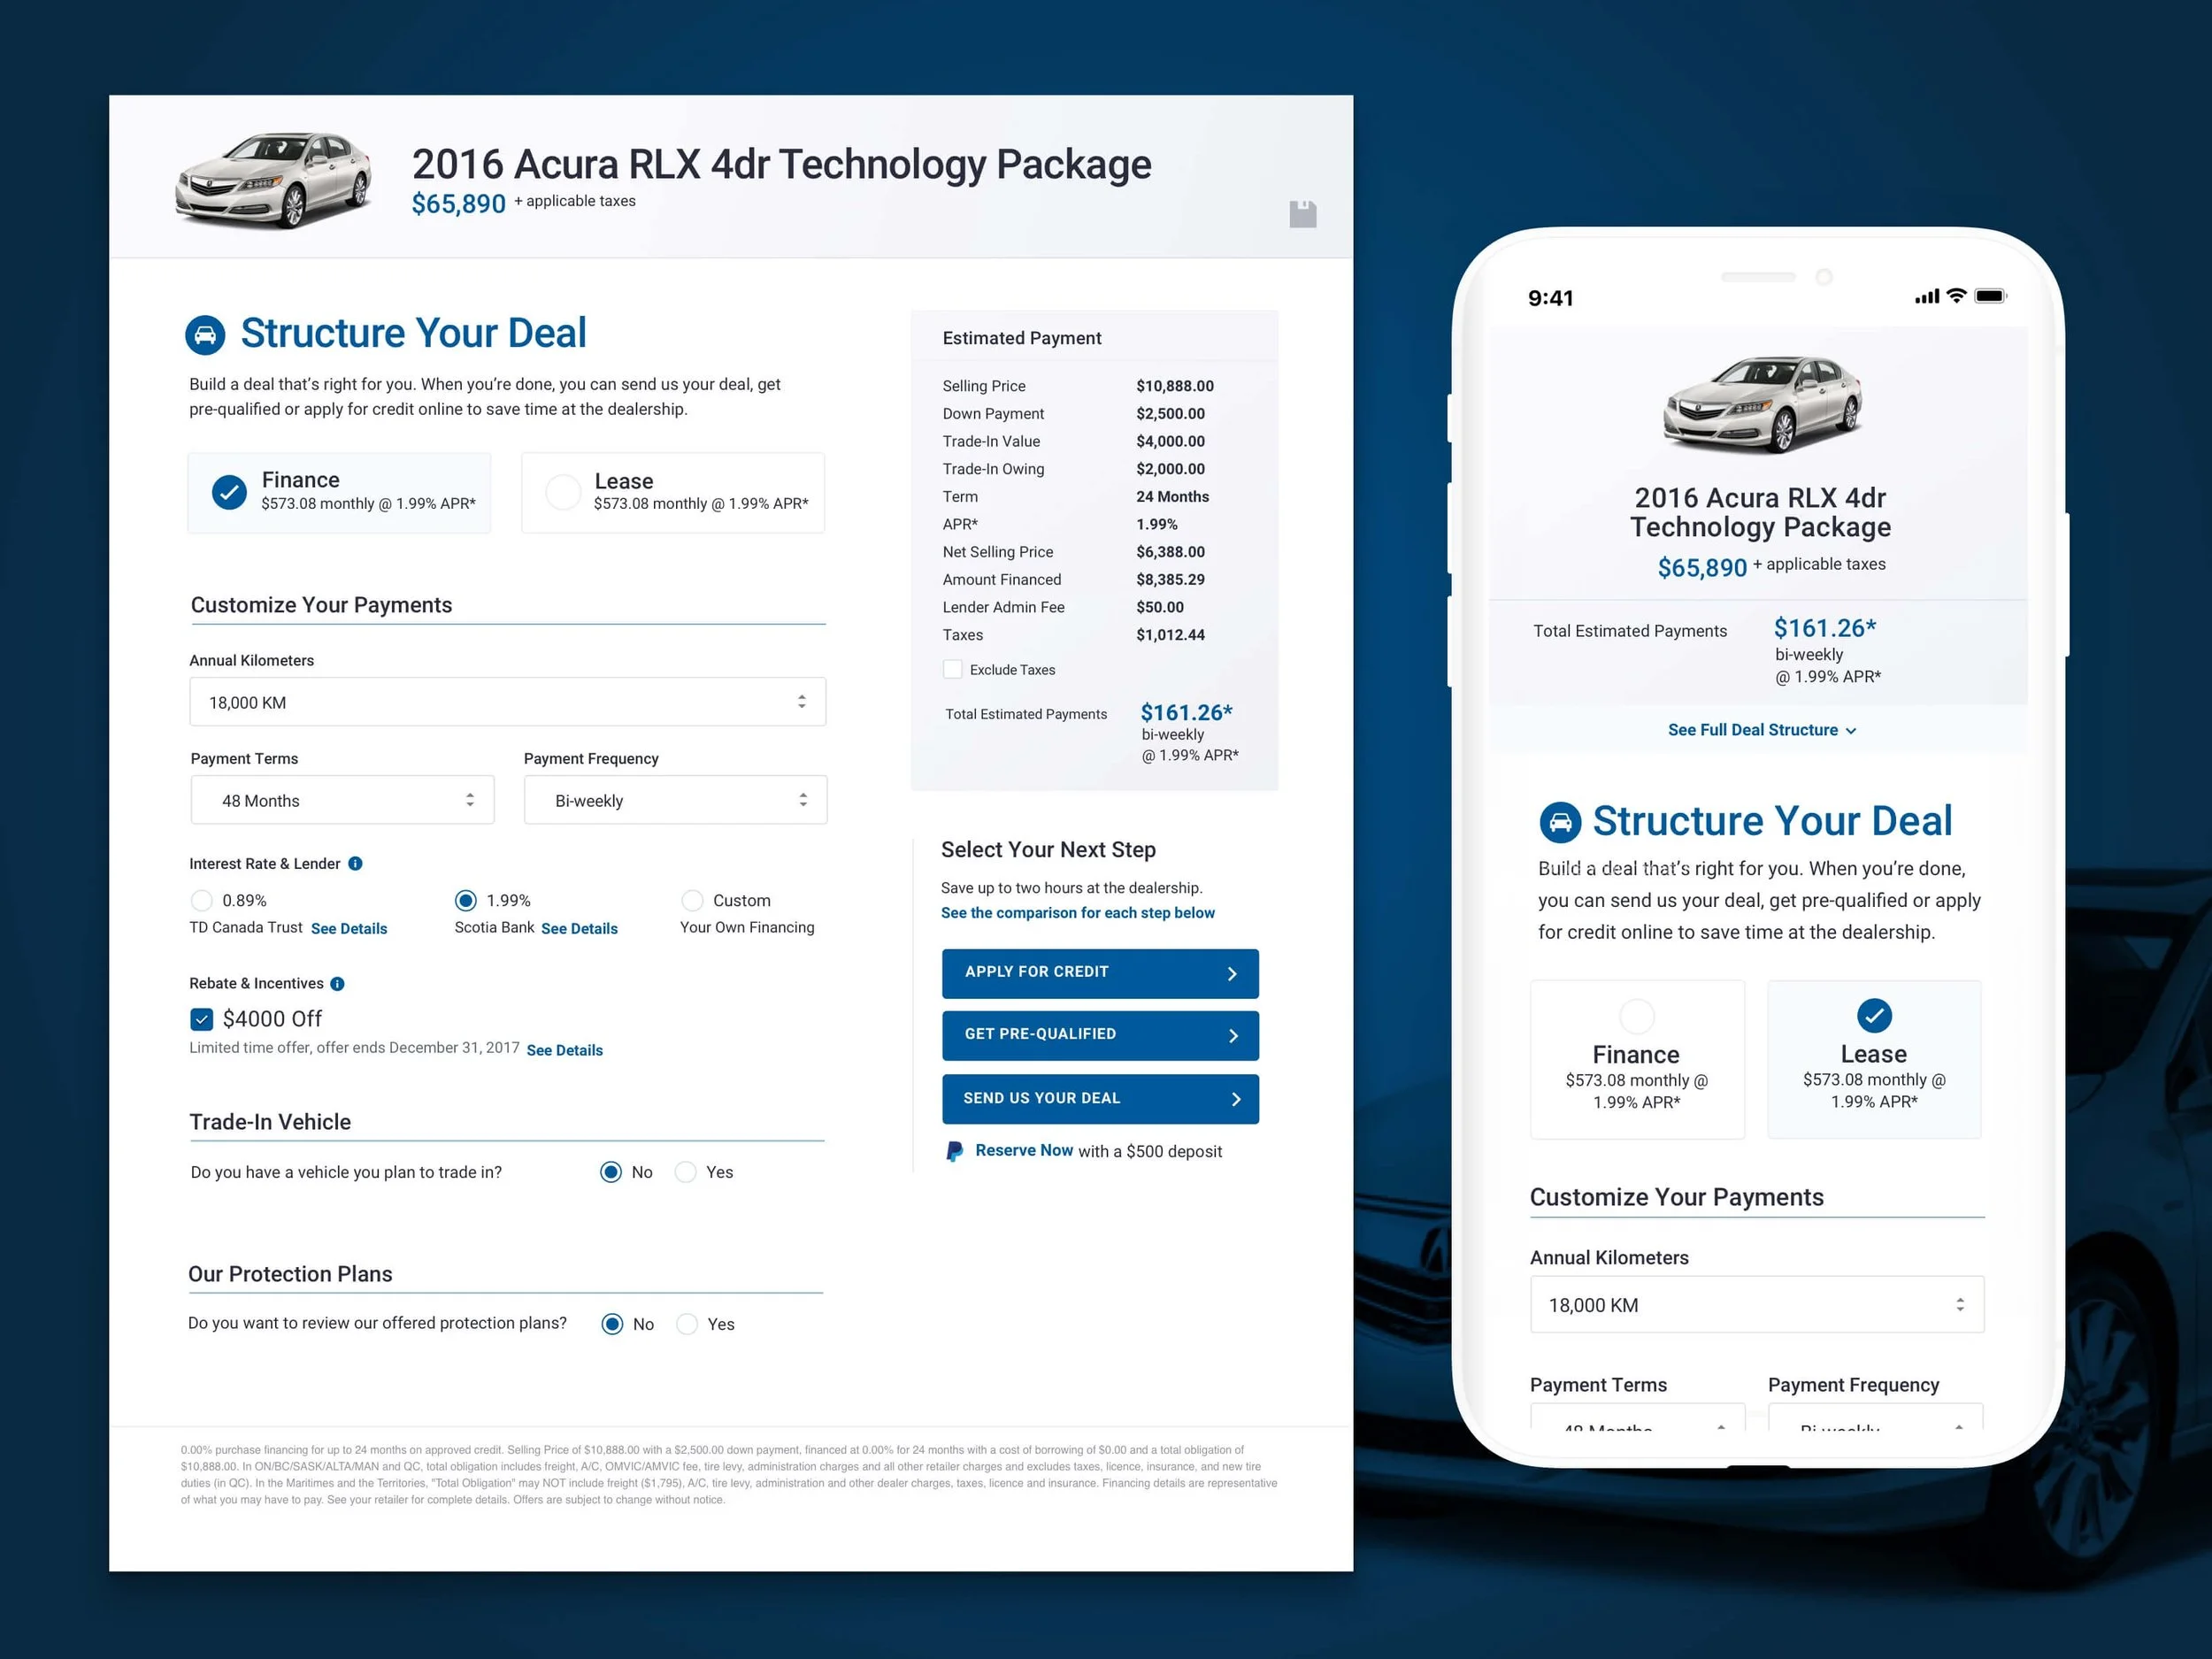Choose the 1.99% Scotia Bank rate

point(465,900)
